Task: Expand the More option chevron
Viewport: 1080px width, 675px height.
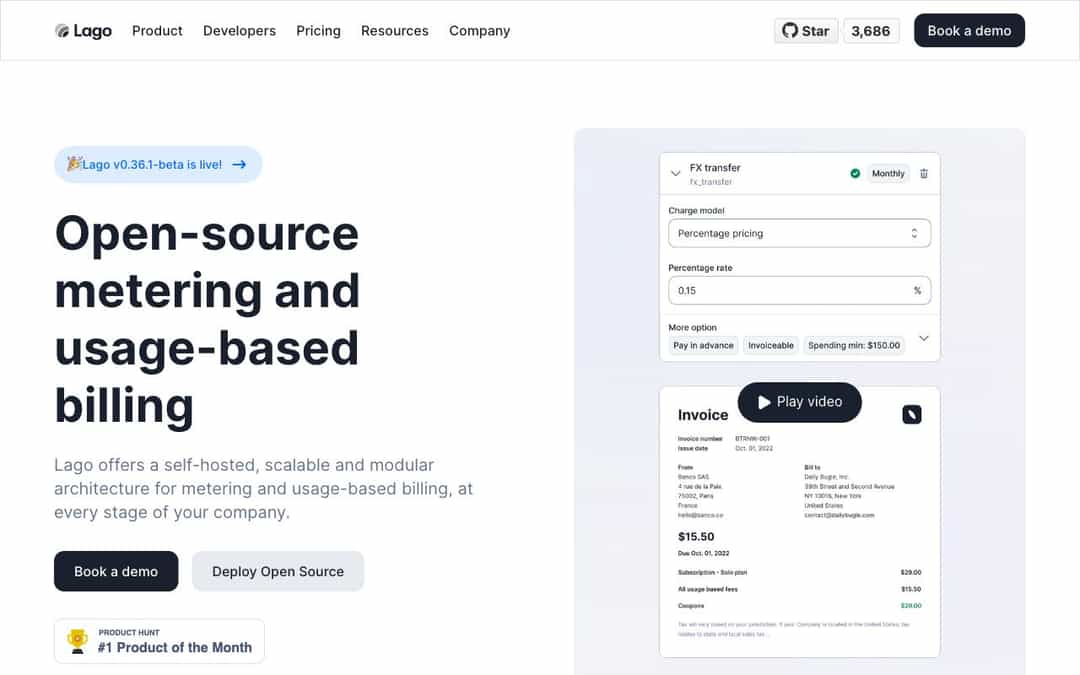Action: tap(923, 338)
